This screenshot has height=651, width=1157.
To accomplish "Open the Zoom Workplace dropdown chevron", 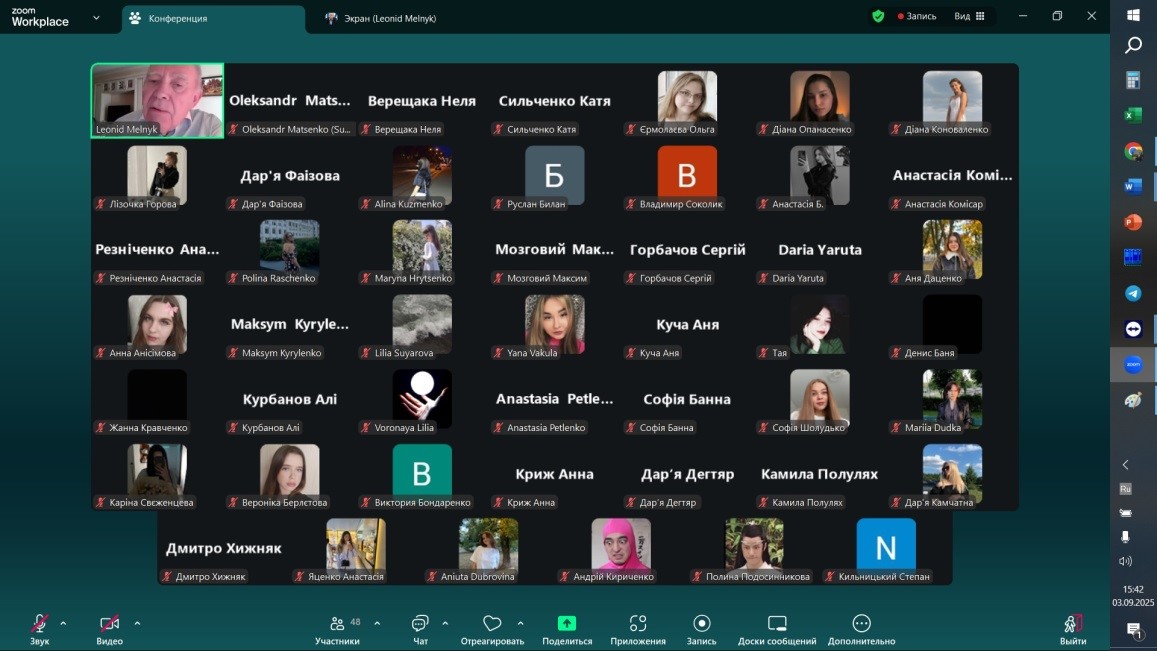I will pos(96,17).
